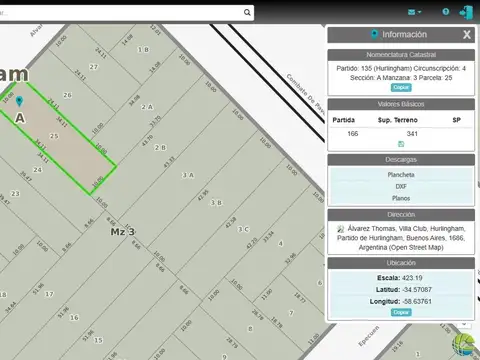Select parcel 1 B on the map
Image resolution: width=480 pixels, height=360 pixels.
[x=143, y=49]
